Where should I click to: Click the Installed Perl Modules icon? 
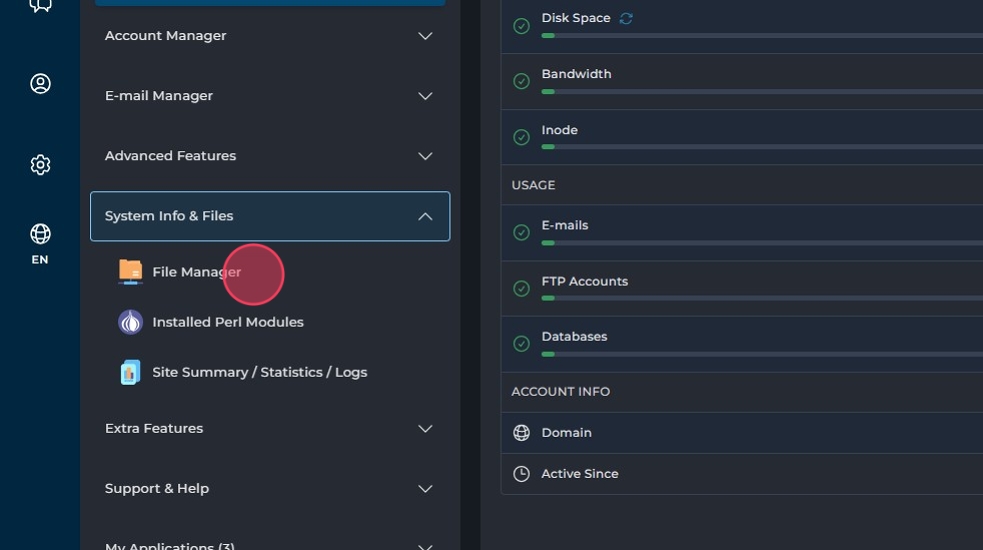pyautogui.click(x=130, y=322)
